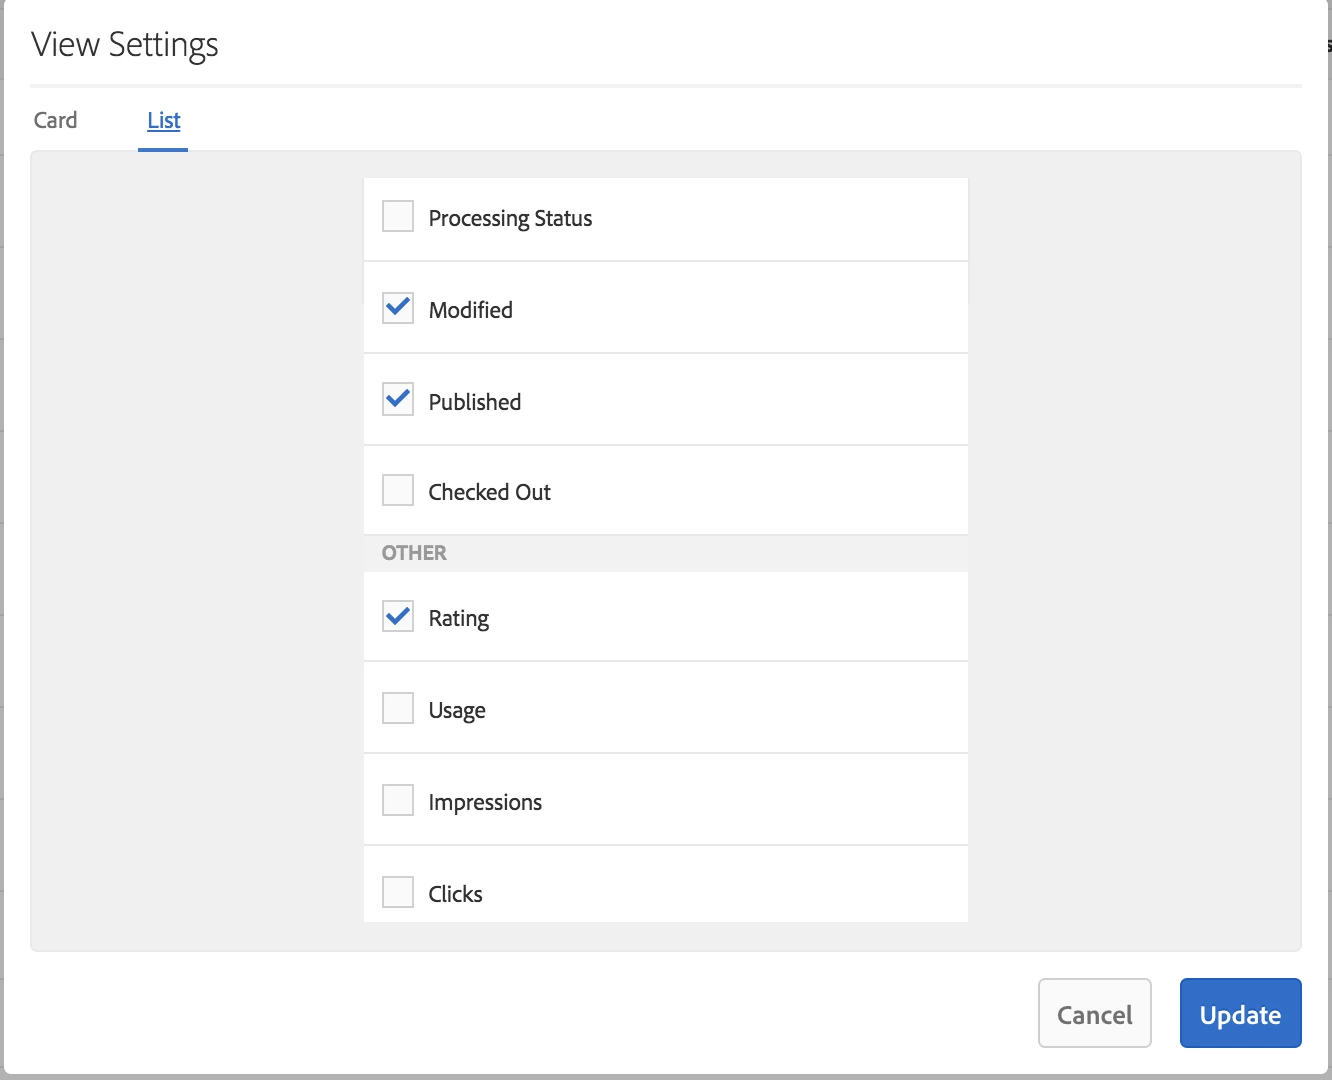Screen dimensions: 1332x1080
Task: Switch to the Card tab
Action: [55, 120]
